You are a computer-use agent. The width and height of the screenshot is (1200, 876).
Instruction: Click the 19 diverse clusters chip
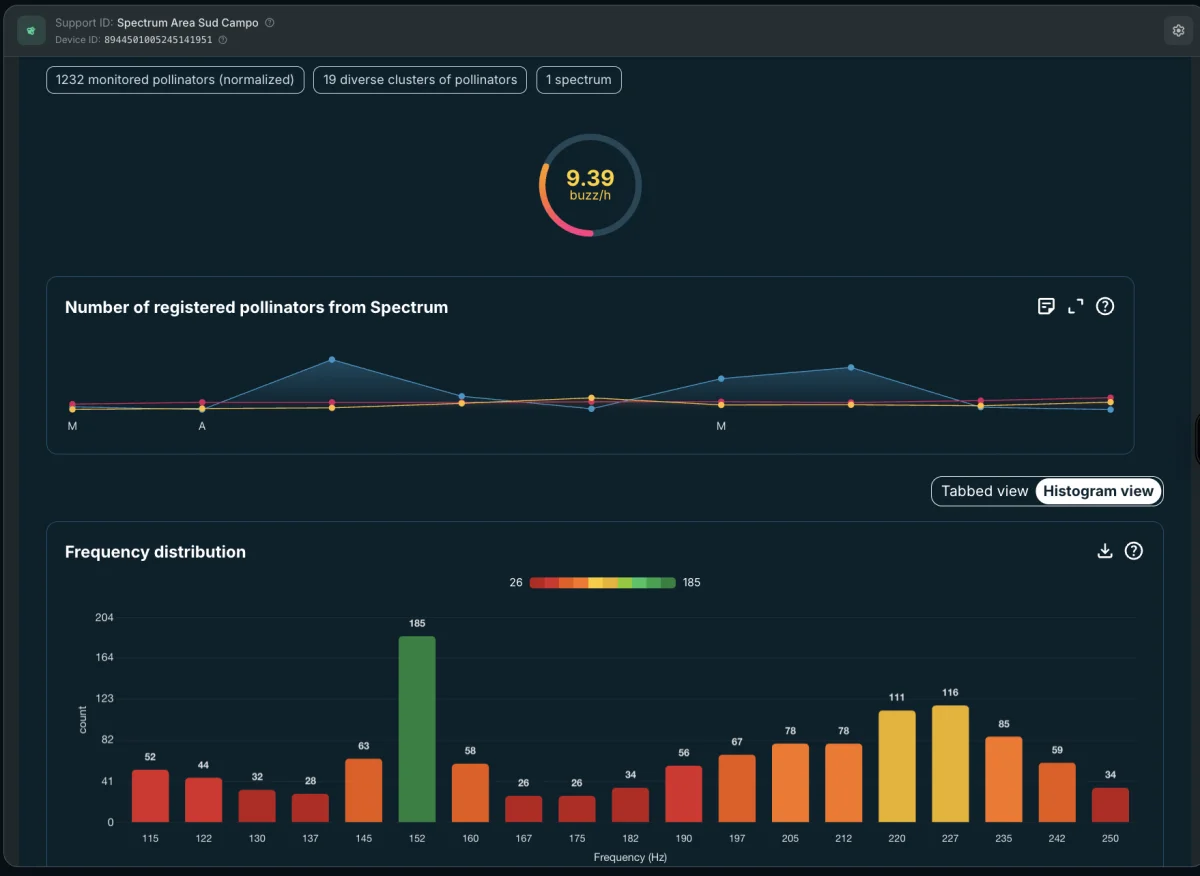[x=420, y=80]
